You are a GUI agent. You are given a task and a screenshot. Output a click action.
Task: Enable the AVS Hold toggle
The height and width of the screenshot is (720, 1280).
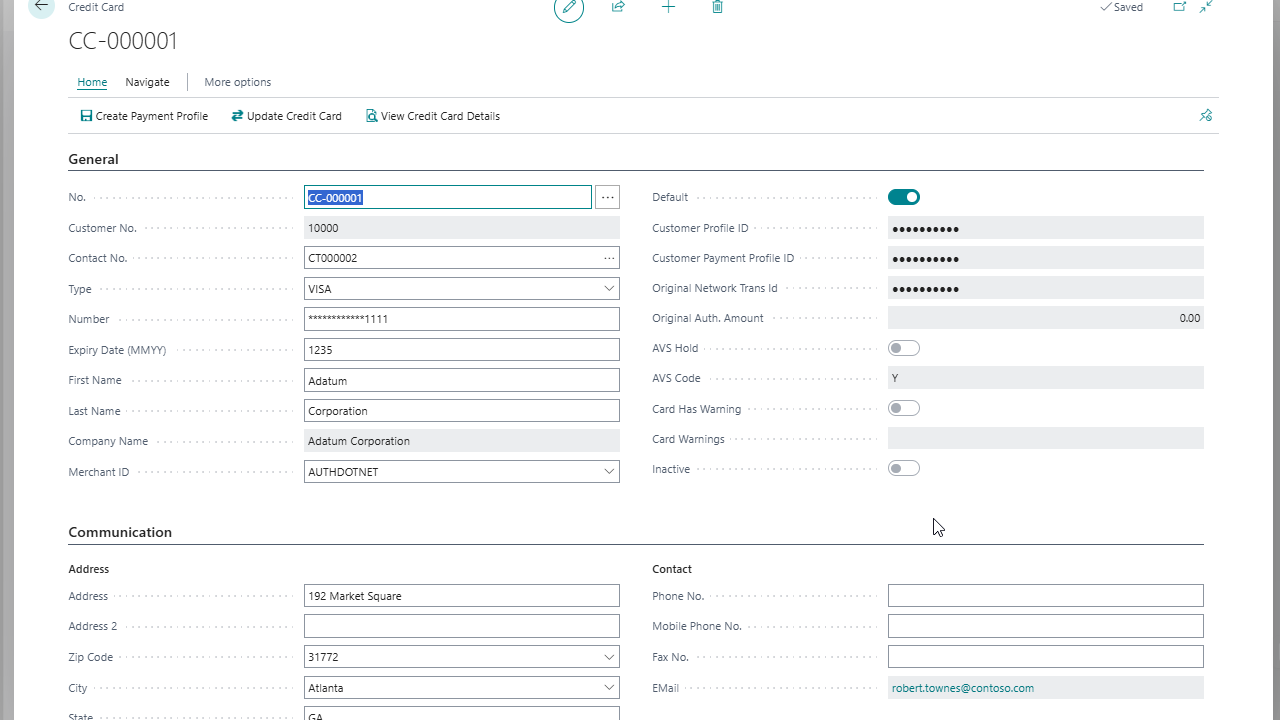coord(903,348)
